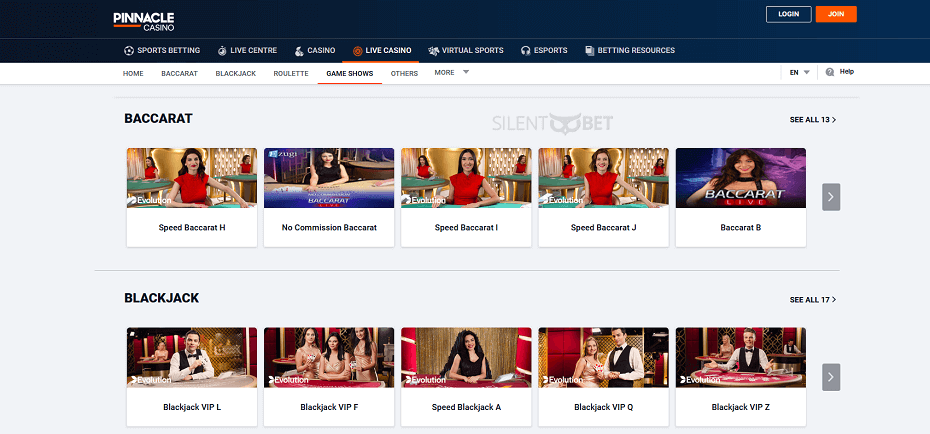Click the Casino chips icon

(298, 50)
